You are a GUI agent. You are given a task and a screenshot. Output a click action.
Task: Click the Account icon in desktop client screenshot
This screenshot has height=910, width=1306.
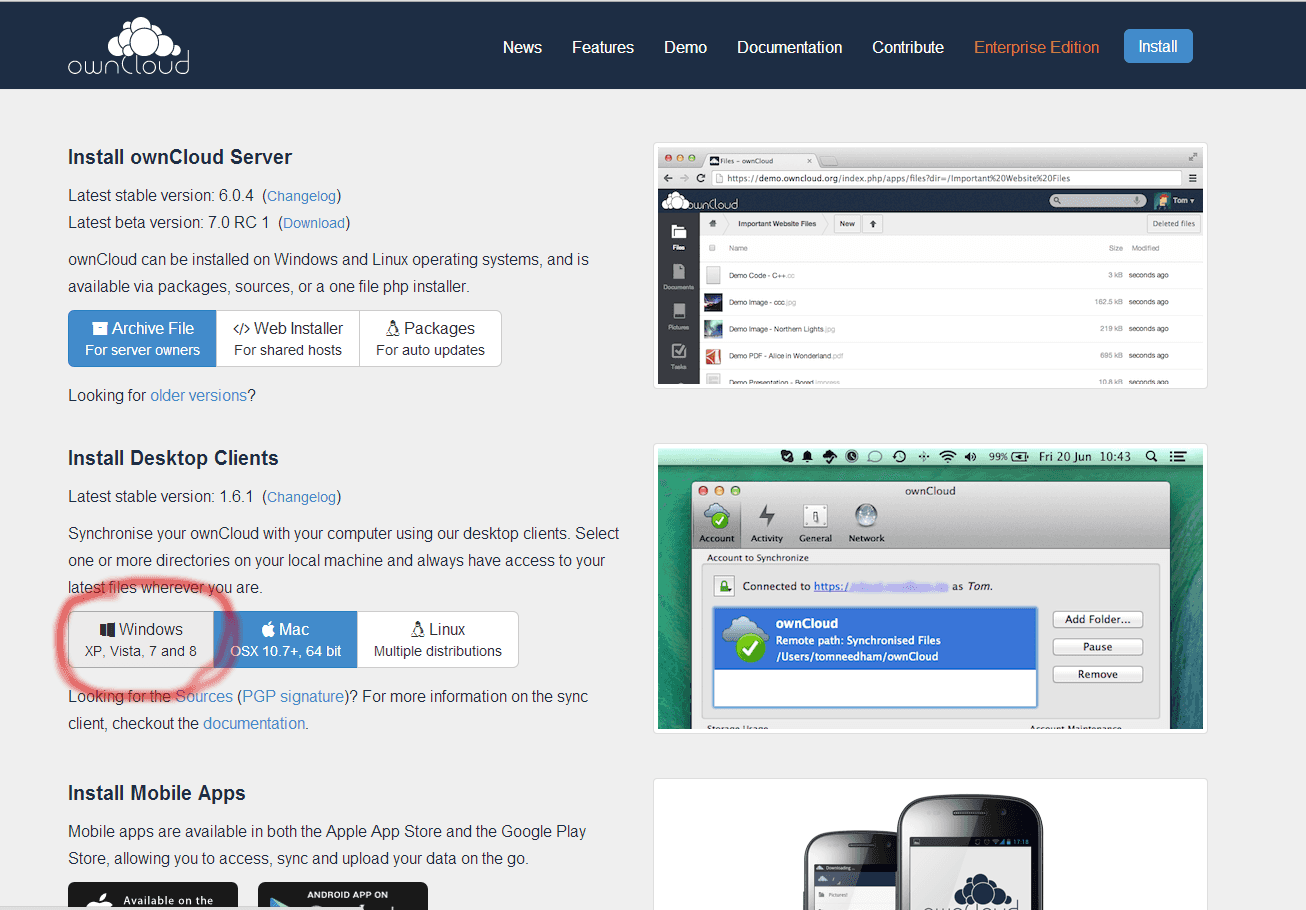717,521
